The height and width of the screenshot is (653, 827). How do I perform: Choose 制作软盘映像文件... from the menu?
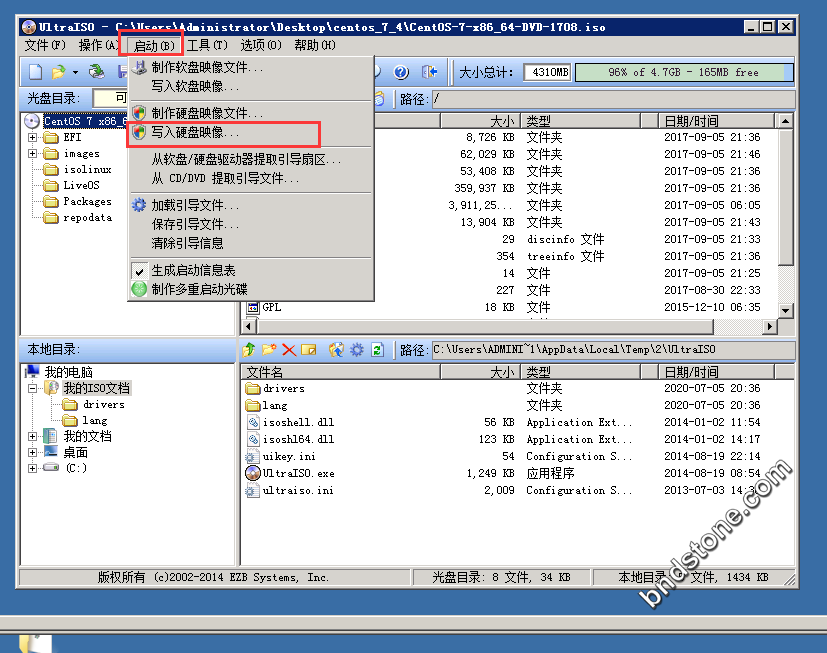[x=251, y=68]
